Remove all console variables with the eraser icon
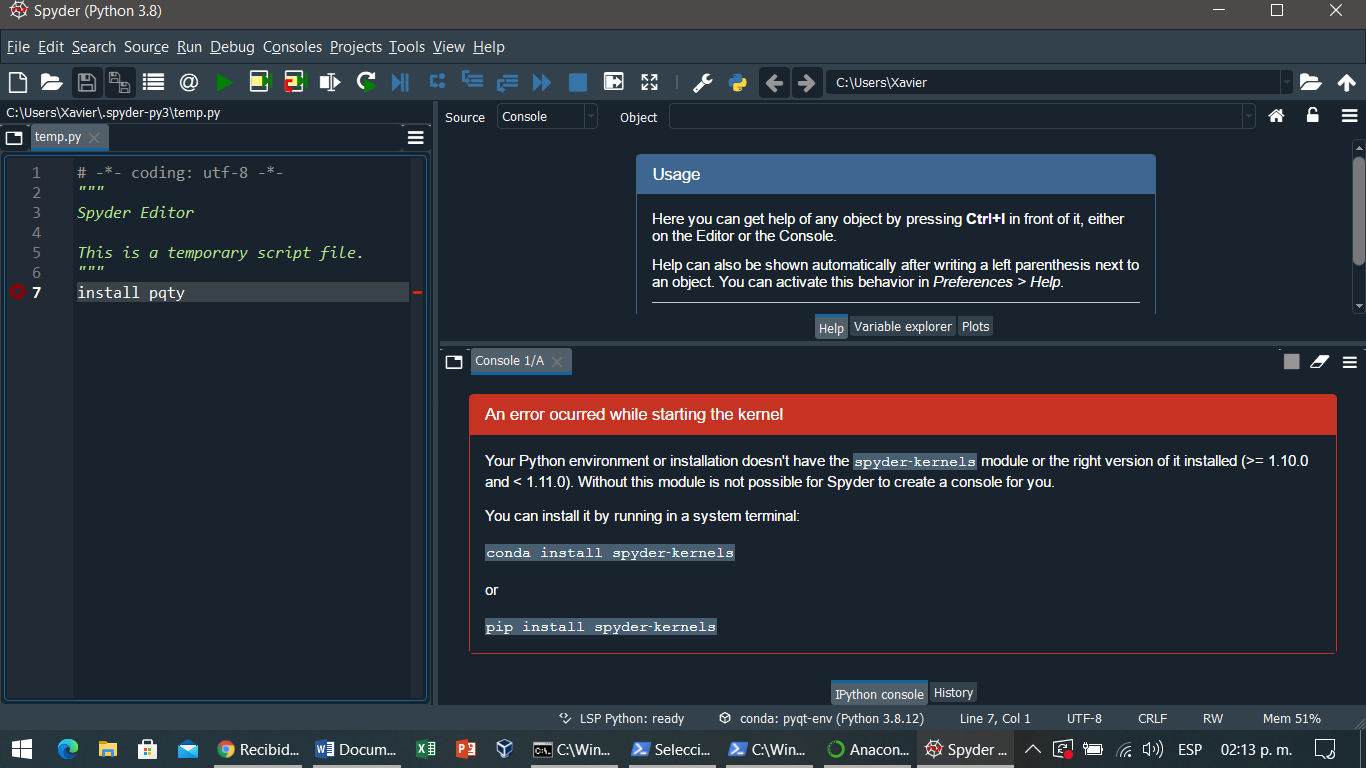The width and height of the screenshot is (1366, 768). 1319,361
